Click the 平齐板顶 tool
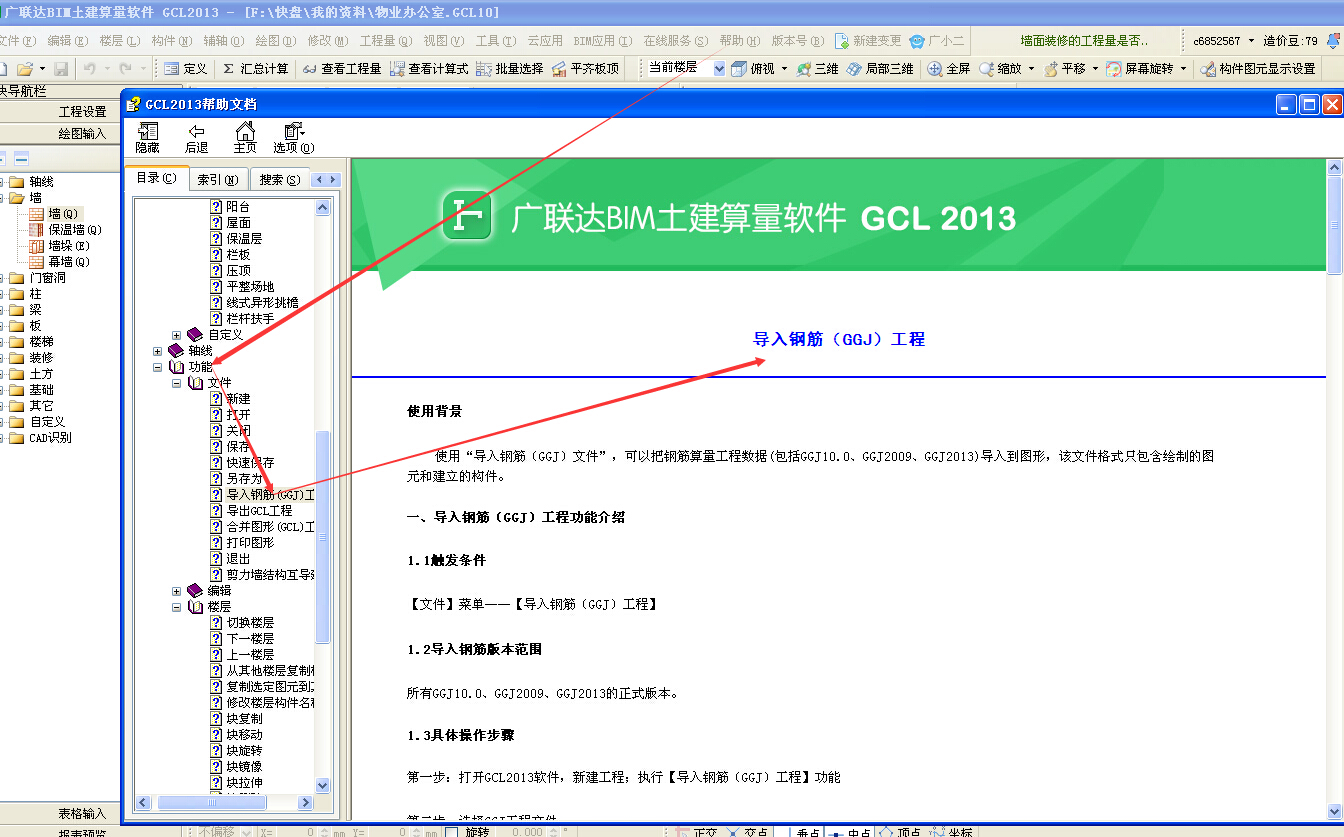Screen dimensions: 1344x837 tap(585, 69)
